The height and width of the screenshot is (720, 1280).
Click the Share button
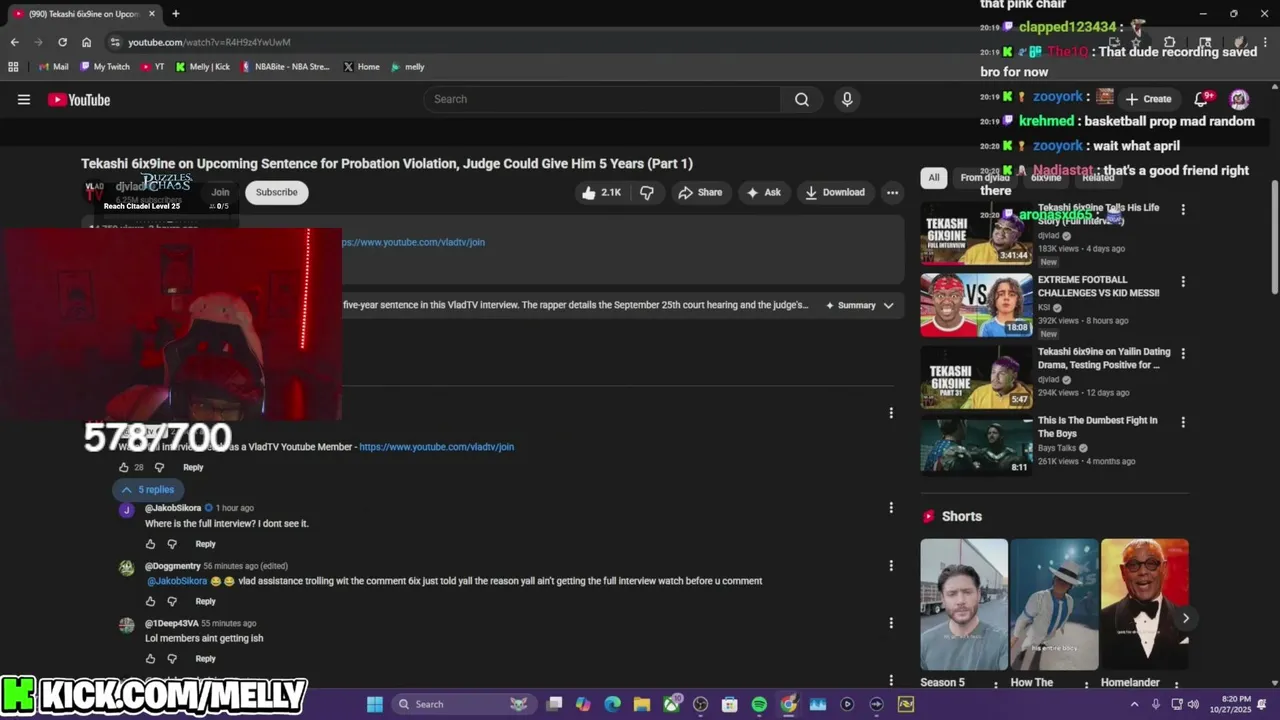(700, 192)
